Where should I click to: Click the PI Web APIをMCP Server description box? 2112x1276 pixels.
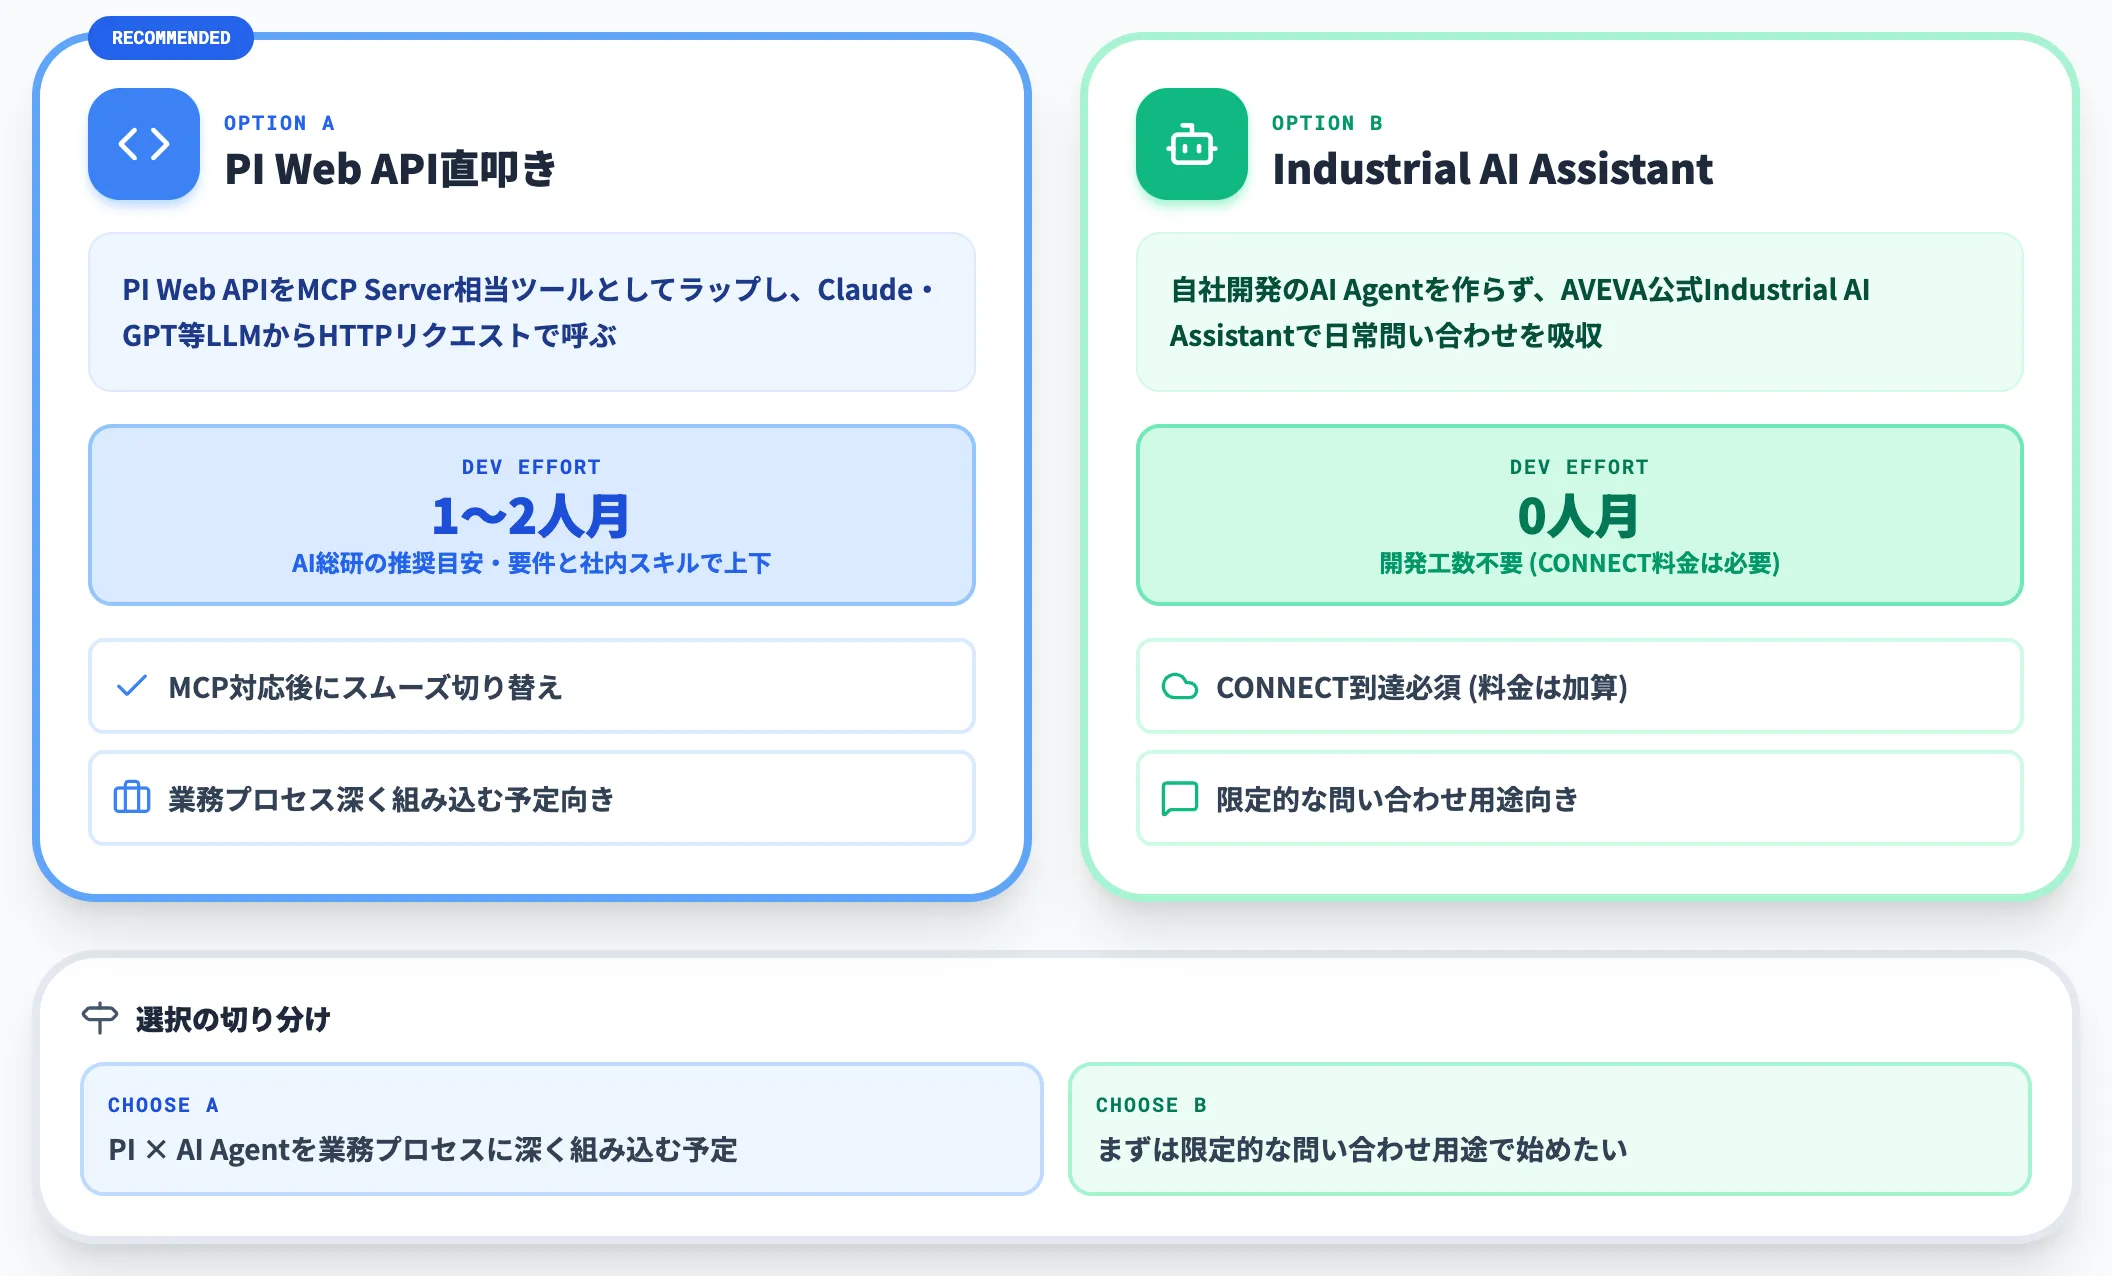532,312
